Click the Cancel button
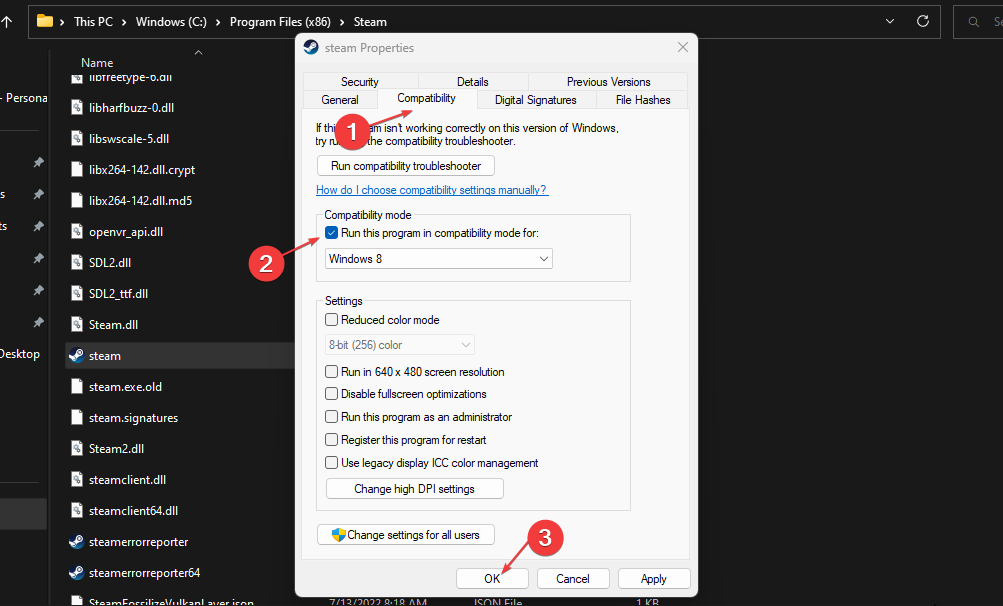This screenshot has width=1003, height=606. tap(573, 578)
